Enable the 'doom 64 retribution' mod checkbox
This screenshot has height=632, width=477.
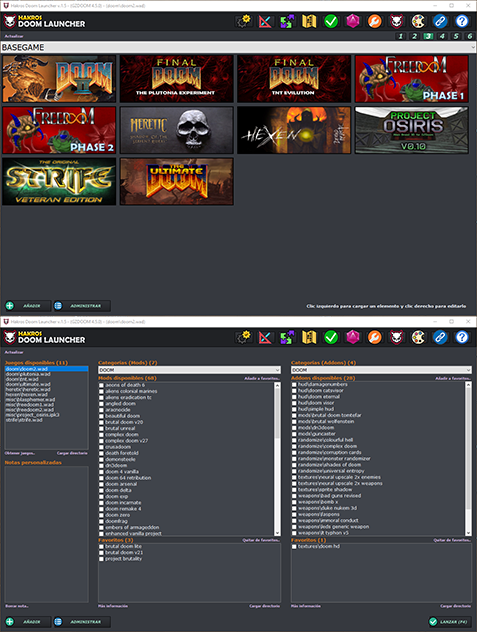(x=101, y=478)
